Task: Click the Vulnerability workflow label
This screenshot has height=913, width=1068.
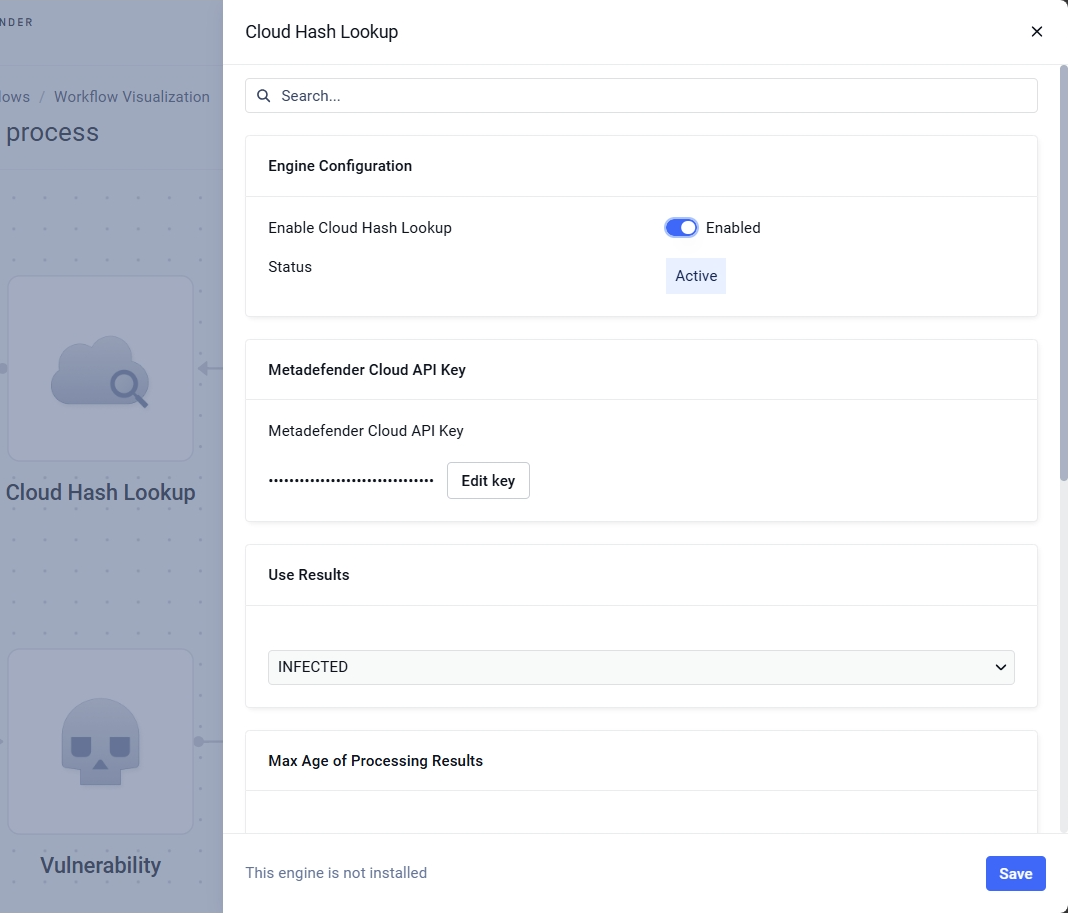Action: 100,865
